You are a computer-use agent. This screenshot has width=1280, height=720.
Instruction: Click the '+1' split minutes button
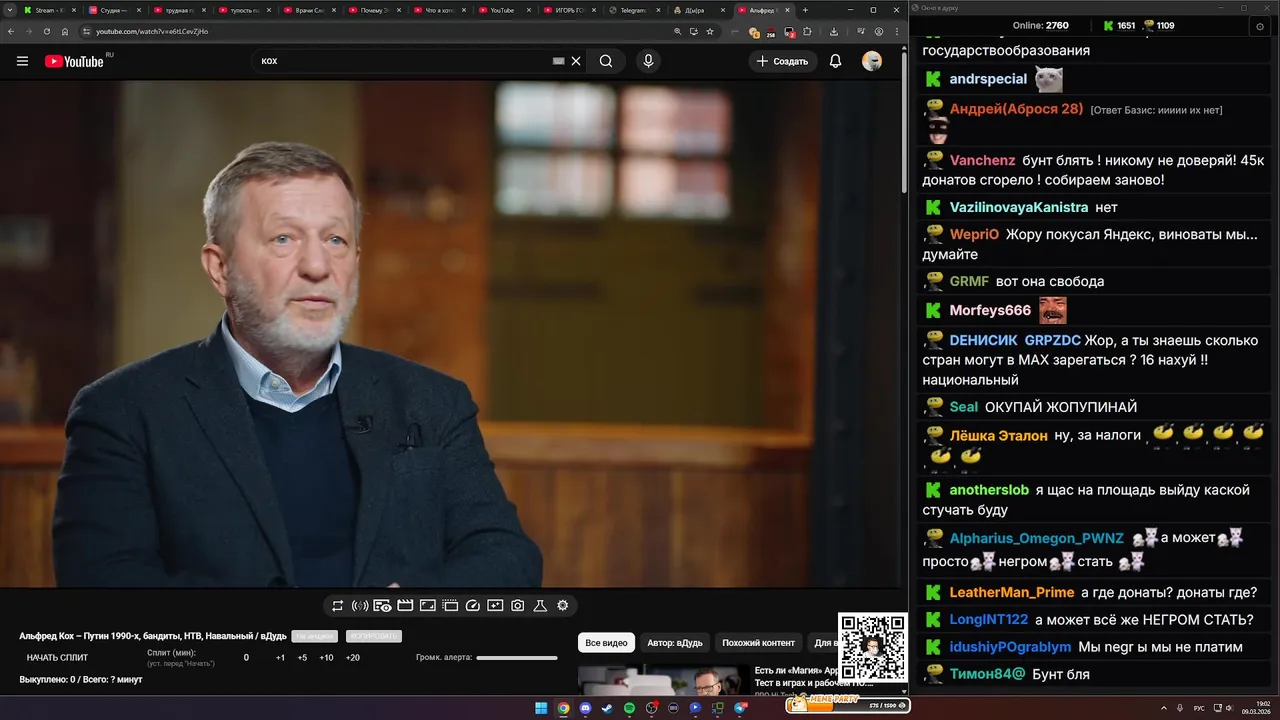tap(280, 658)
